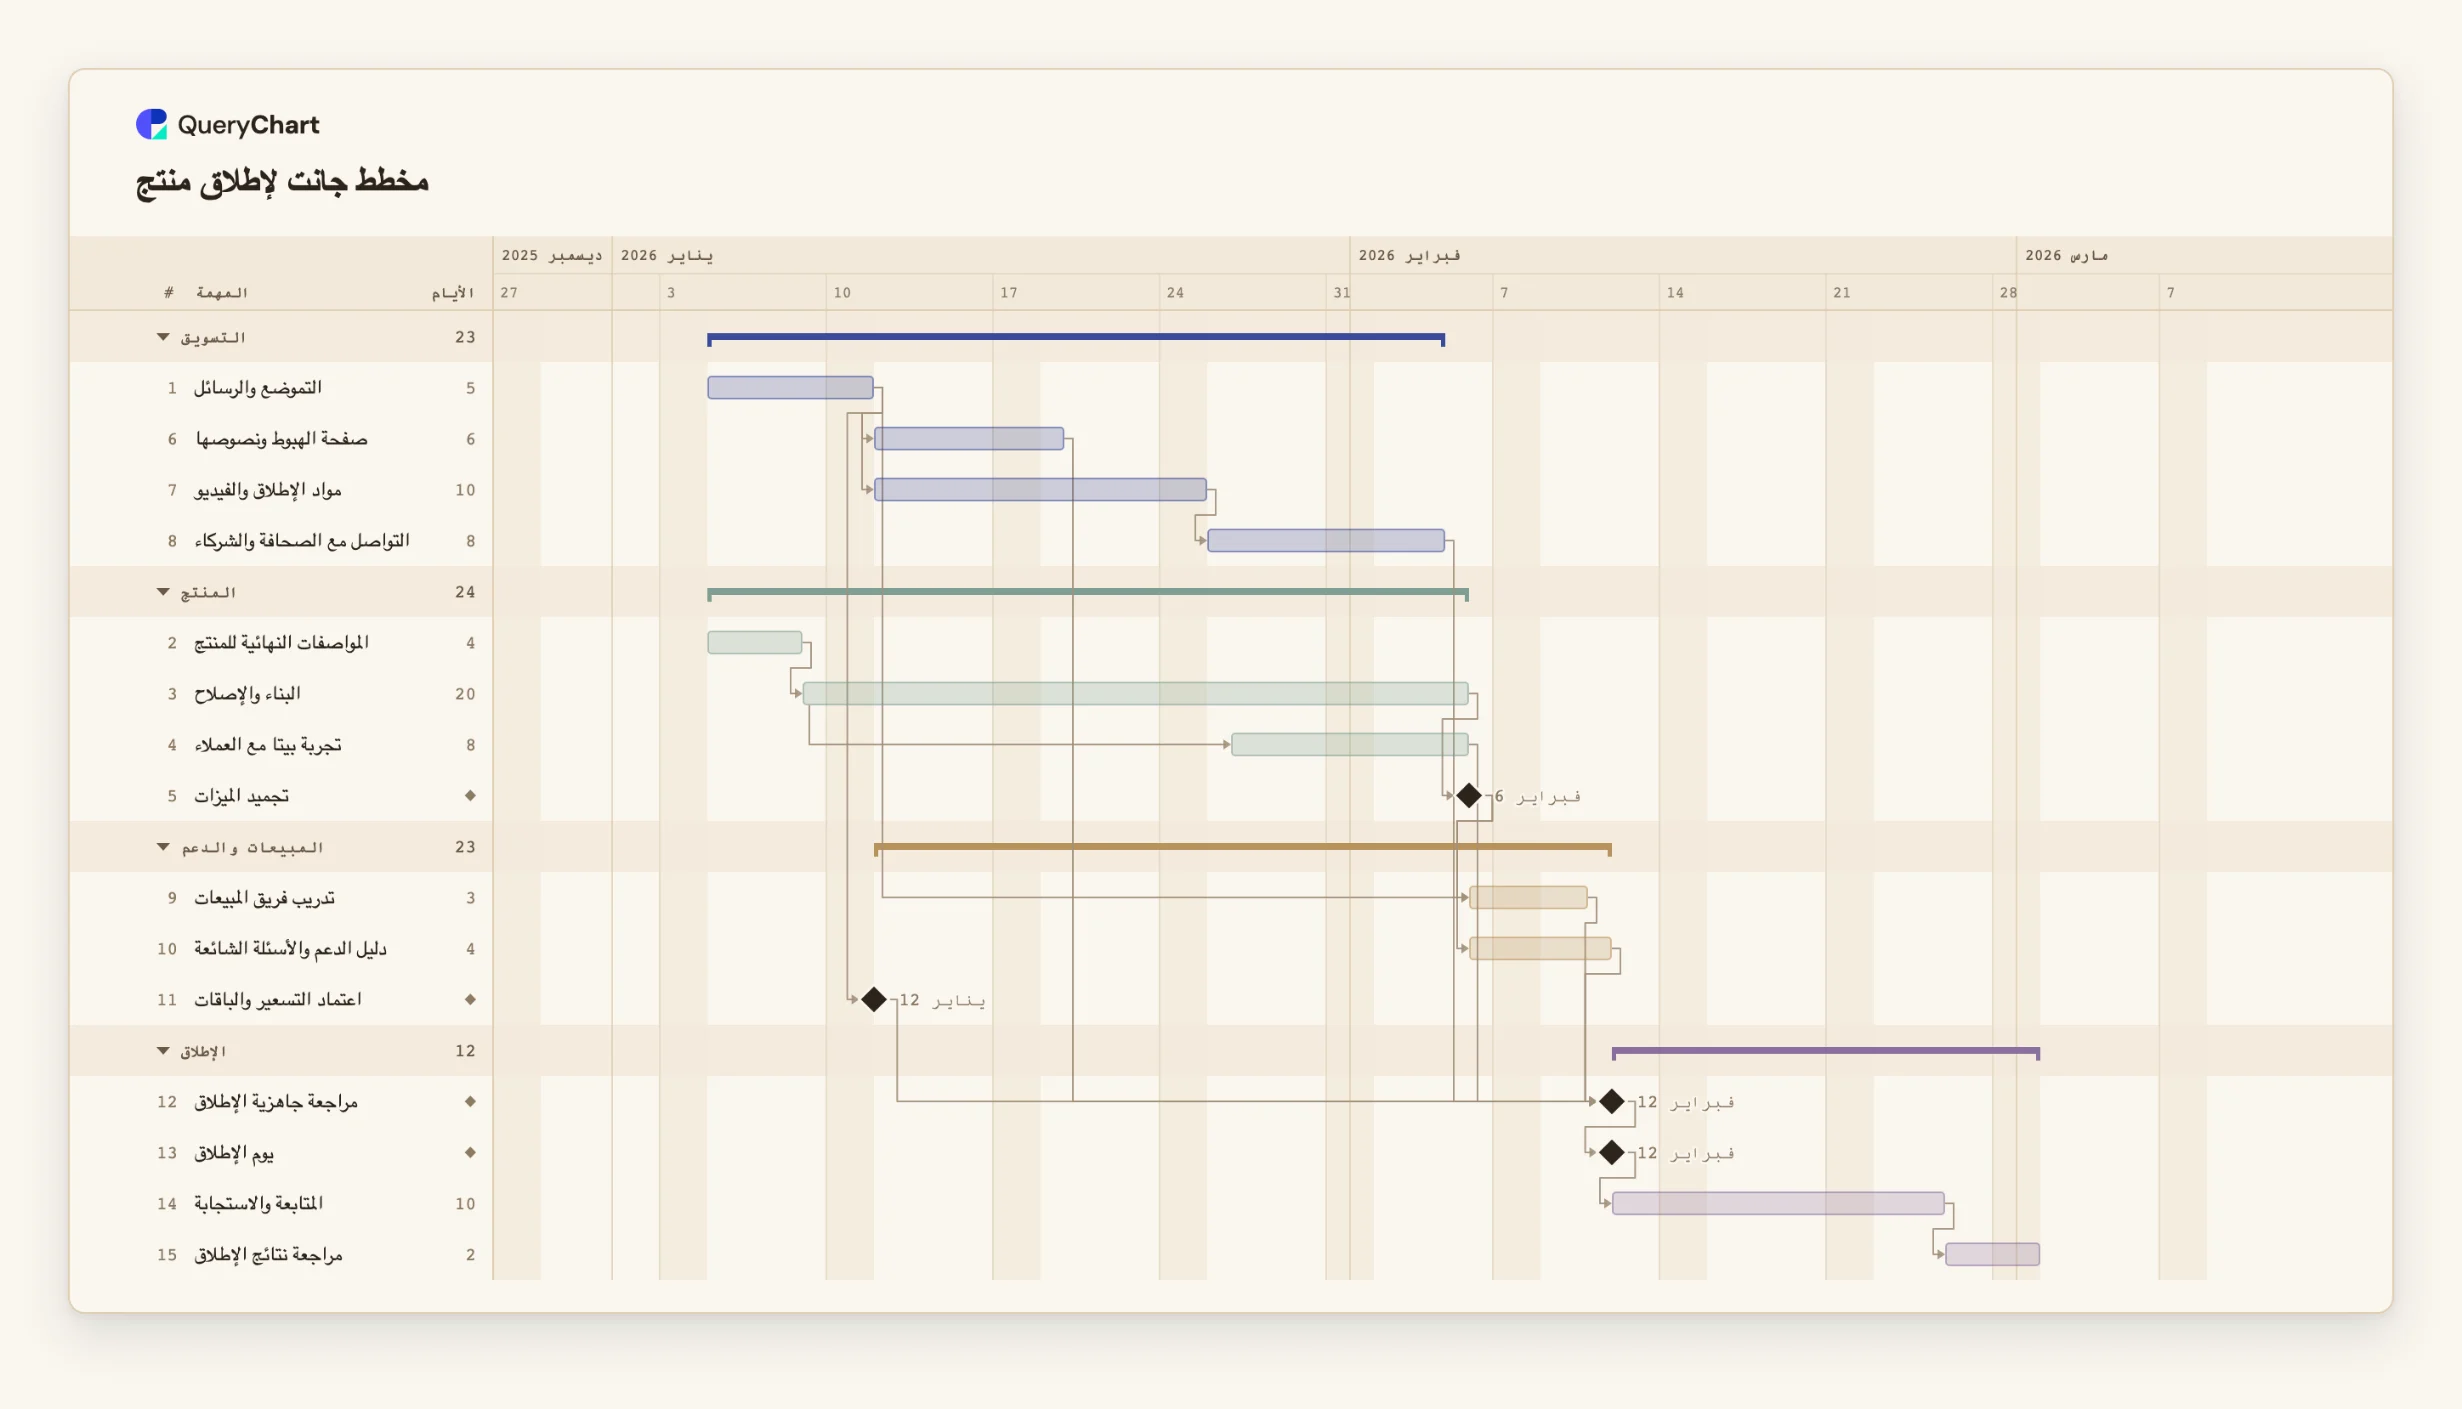Click the blue التسويق summary bar
This screenshot has width=2462, height=1409.
point(1076,338)
